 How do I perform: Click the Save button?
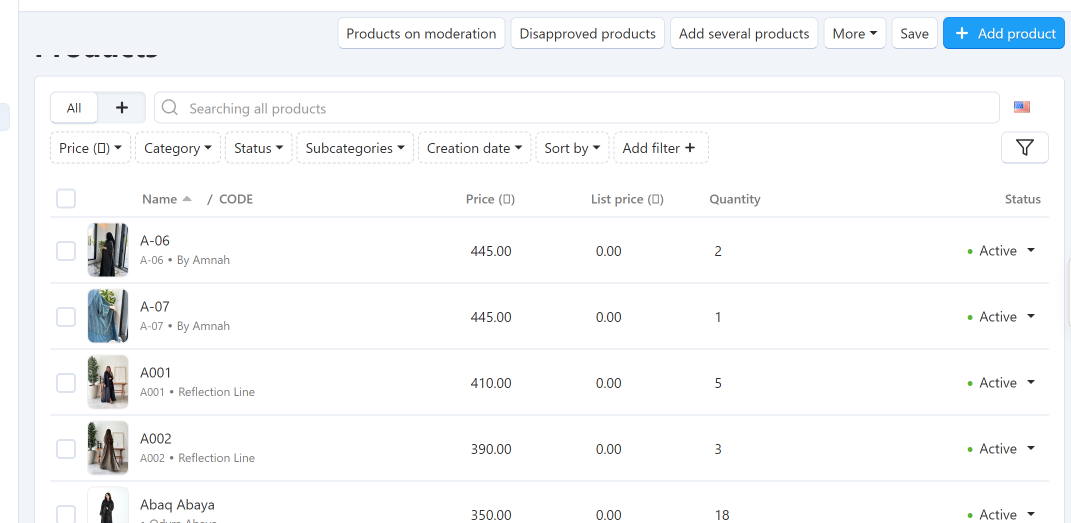point(914,33)
